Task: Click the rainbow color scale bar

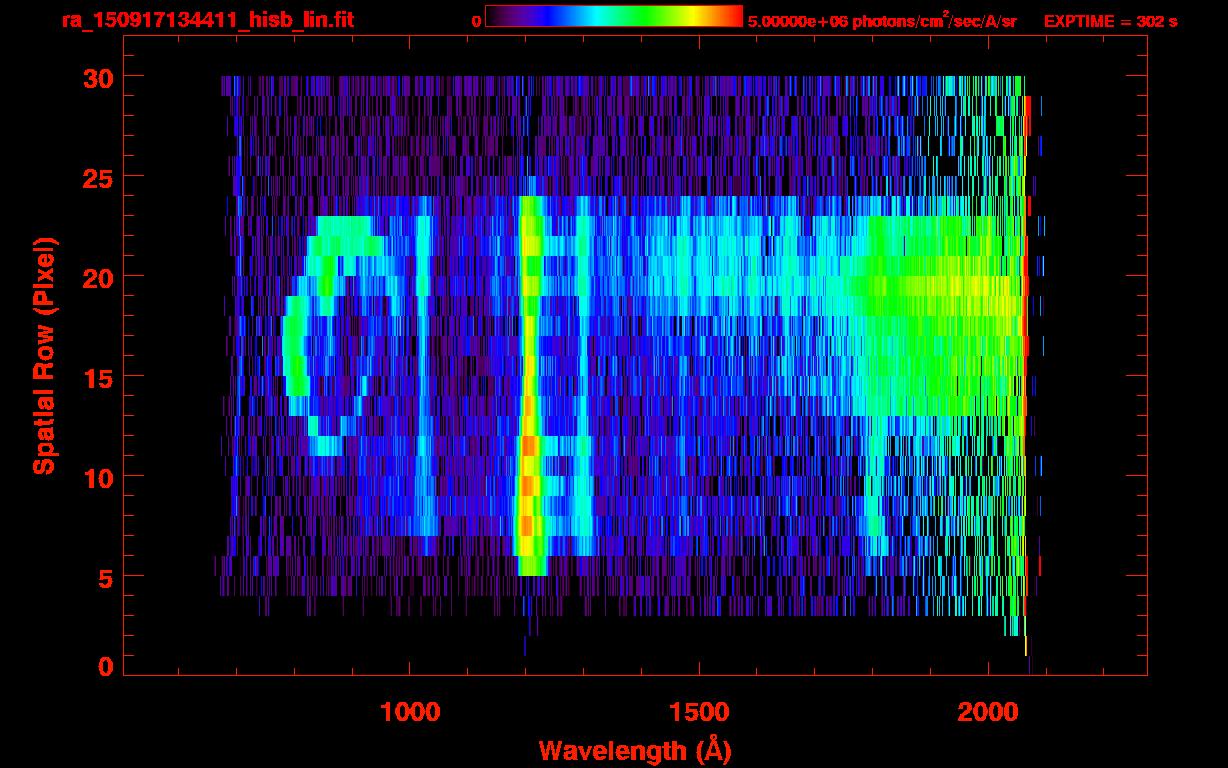Action: [x=614, y=17]
